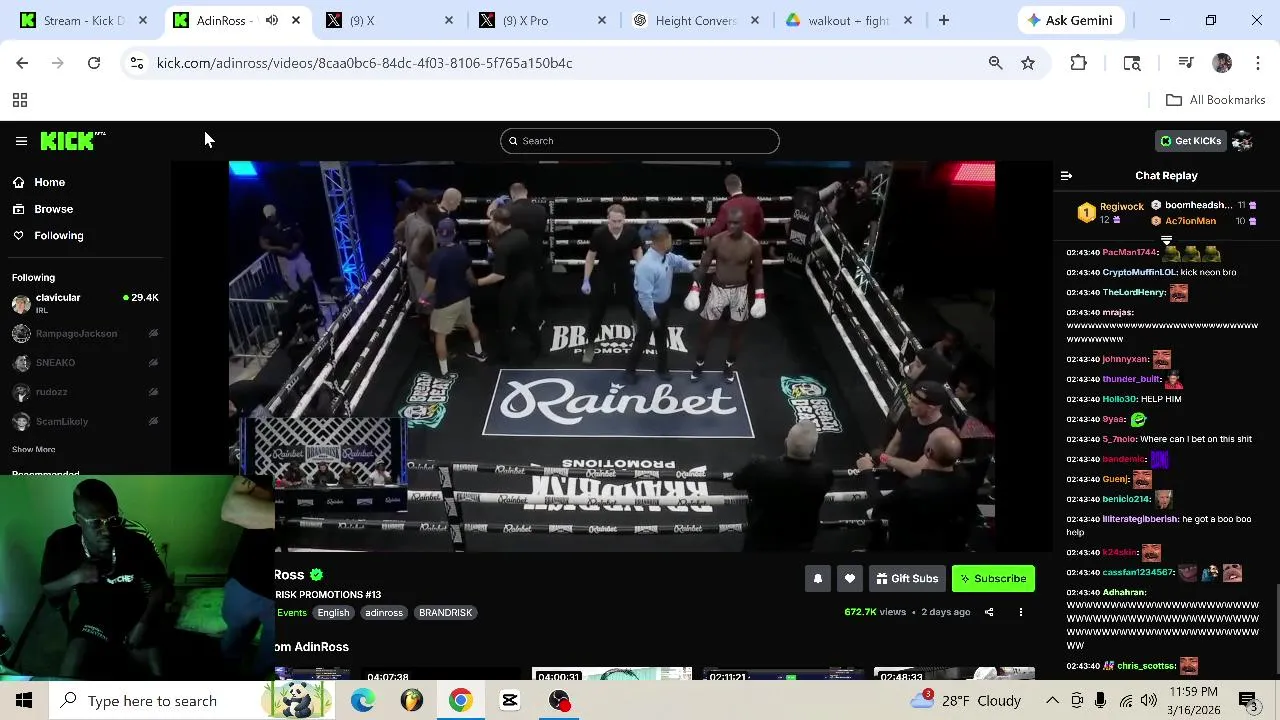Open the All Bookmarks folder
1280x720 pixels.
coord(1216,100)
